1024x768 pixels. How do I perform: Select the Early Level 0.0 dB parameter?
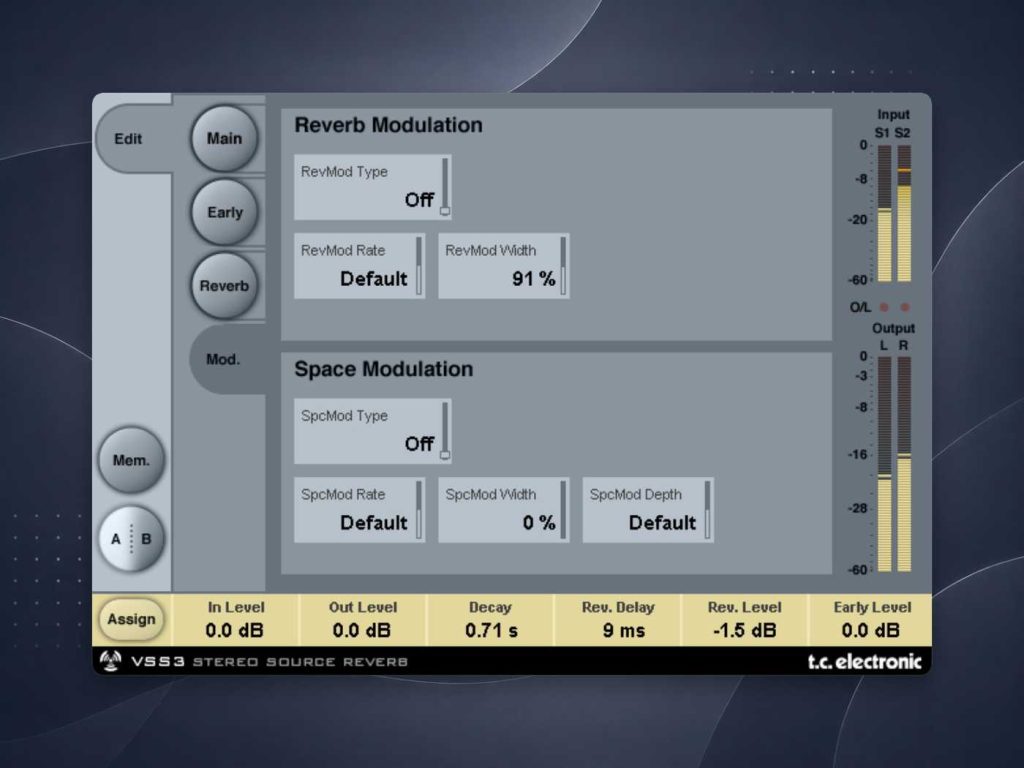871,620
